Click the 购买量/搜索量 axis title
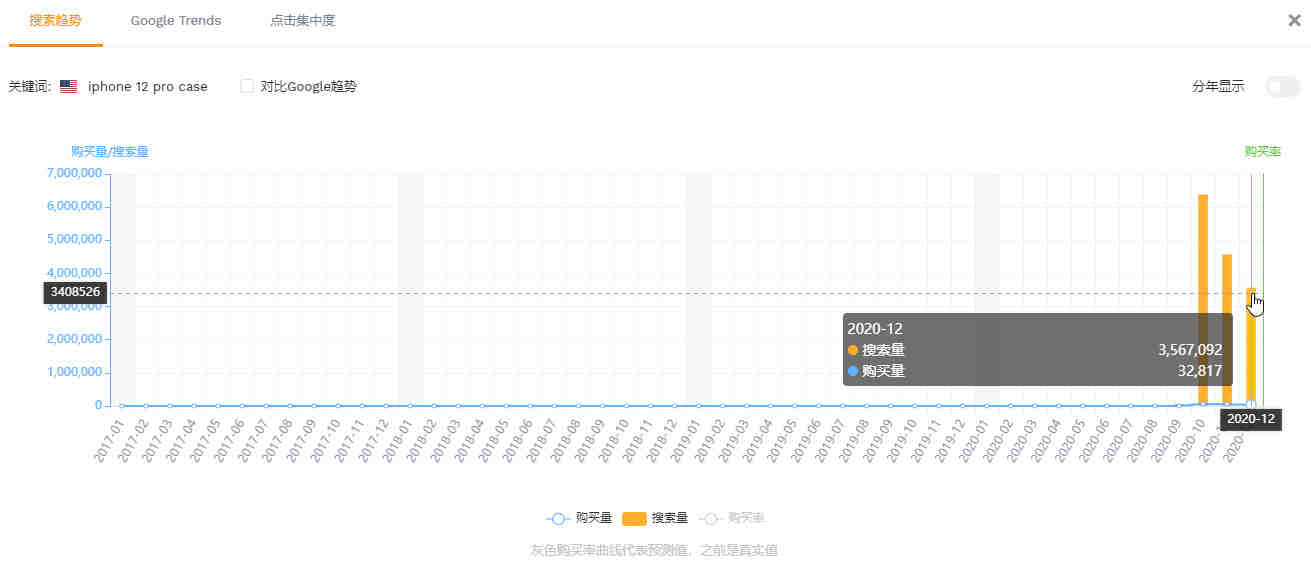1311x566 pixels. click(x=110, y=152)
